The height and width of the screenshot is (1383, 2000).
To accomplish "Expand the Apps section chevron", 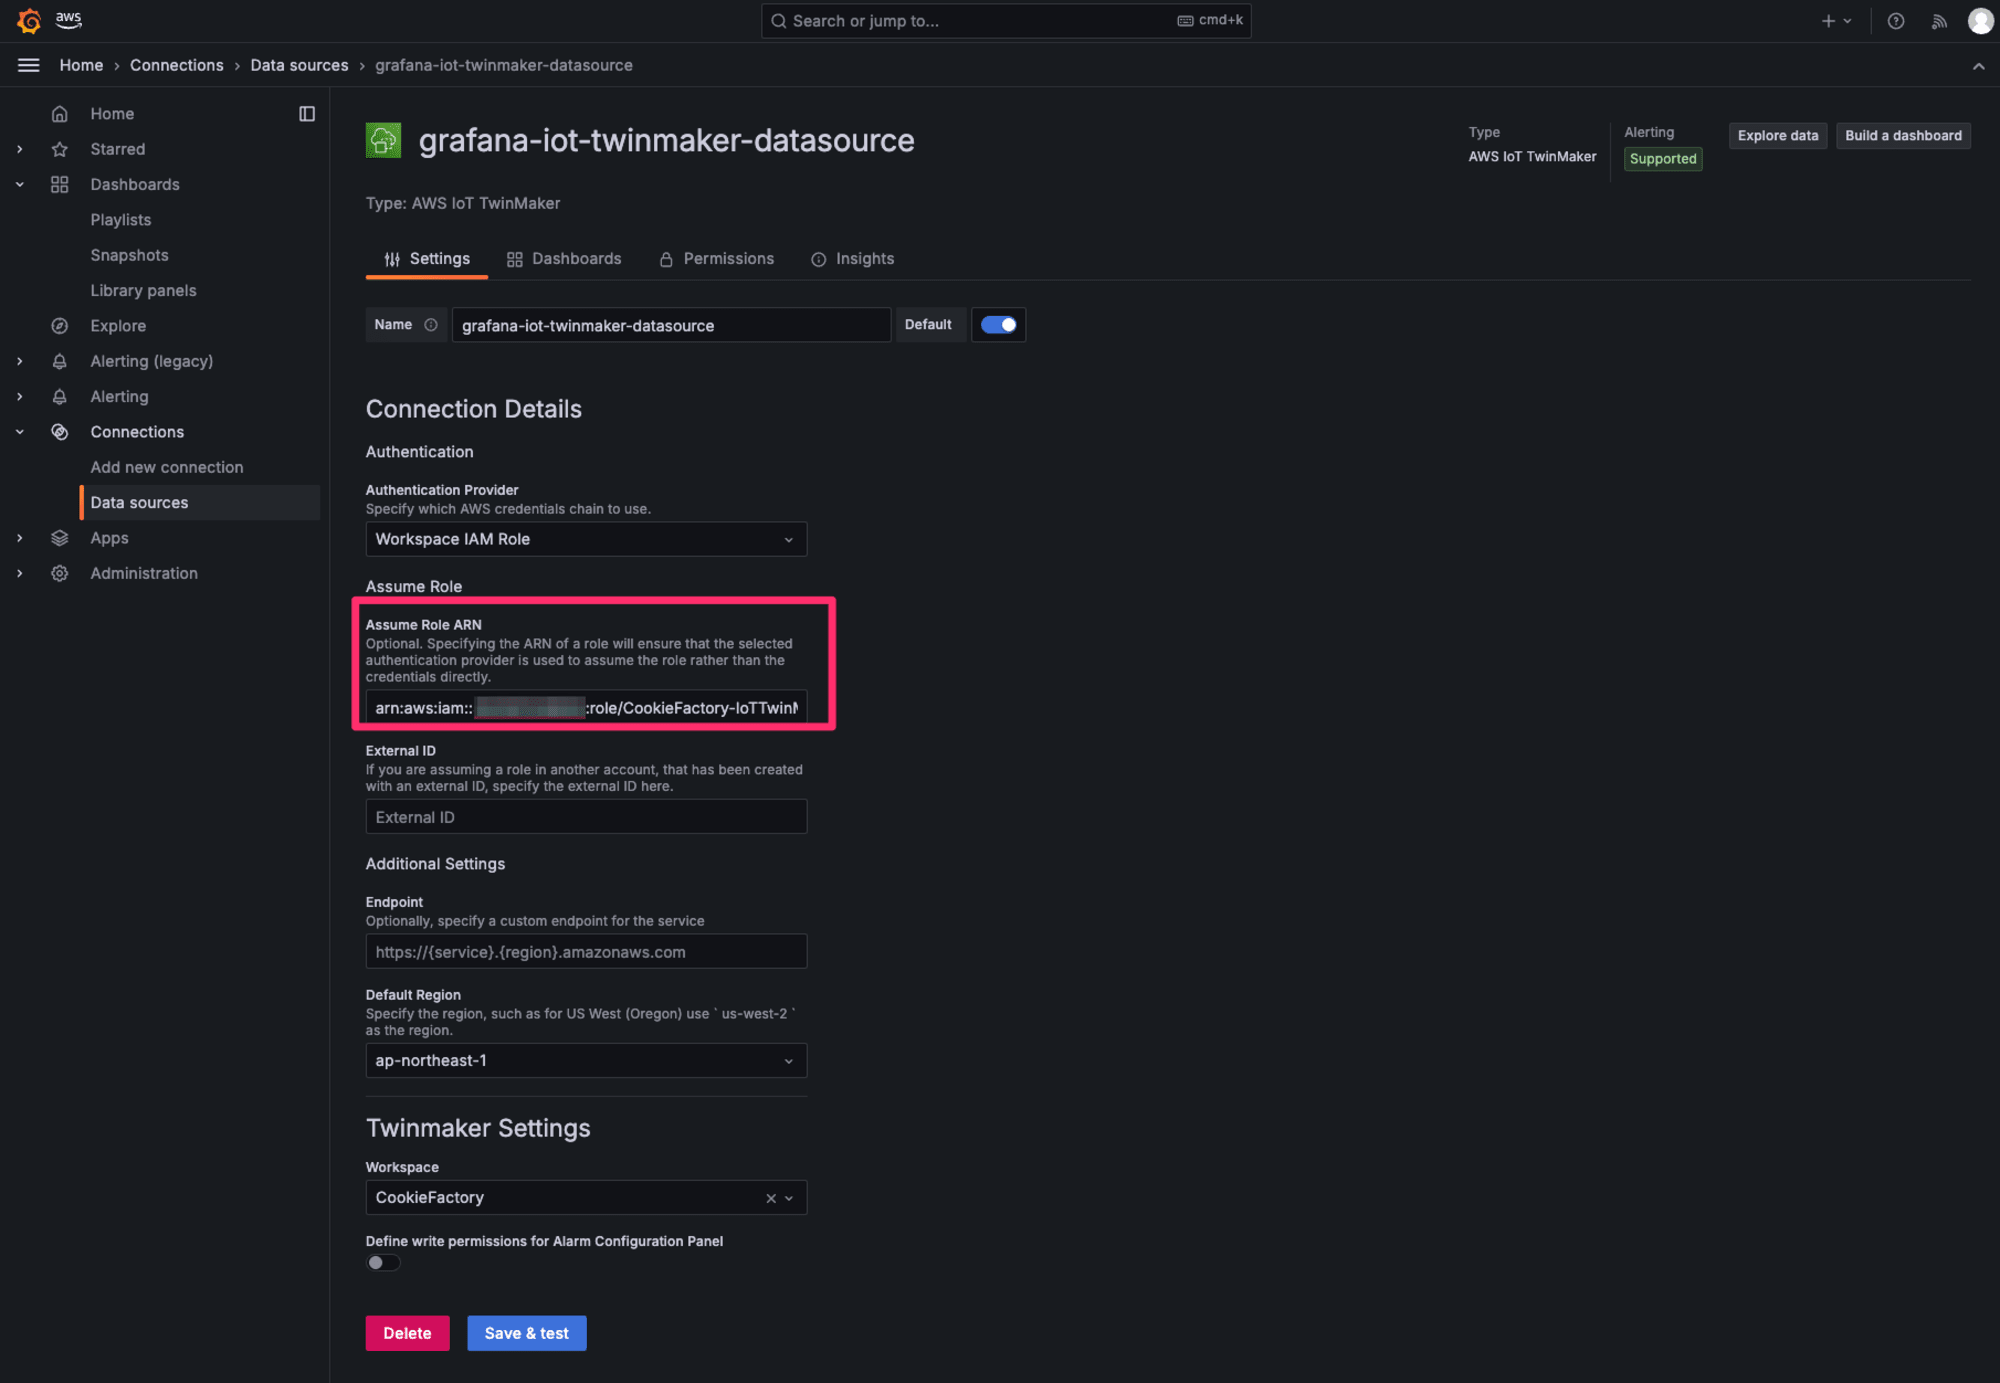I will pyautogui.click(x=20, y=538).
